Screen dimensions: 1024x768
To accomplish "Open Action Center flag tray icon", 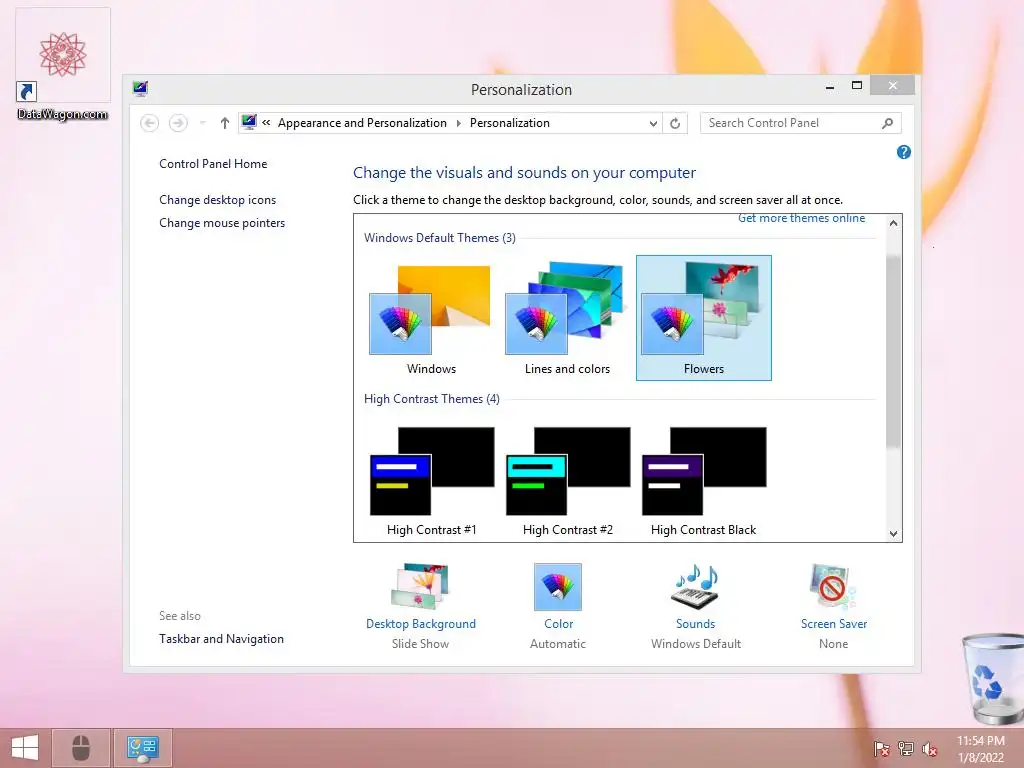I will 882,748.
